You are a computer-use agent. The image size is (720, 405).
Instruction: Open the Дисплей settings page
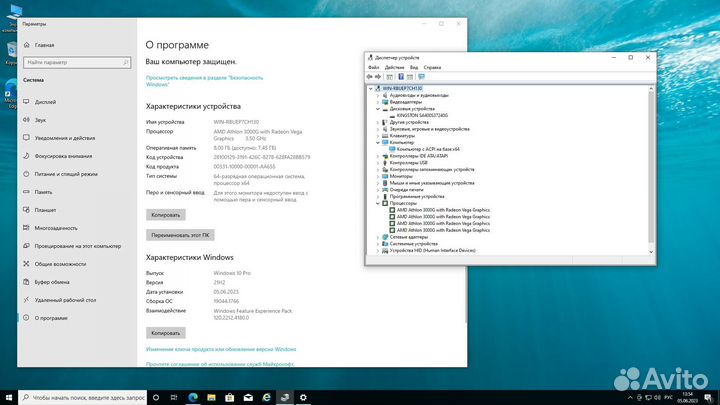point(46,102)
